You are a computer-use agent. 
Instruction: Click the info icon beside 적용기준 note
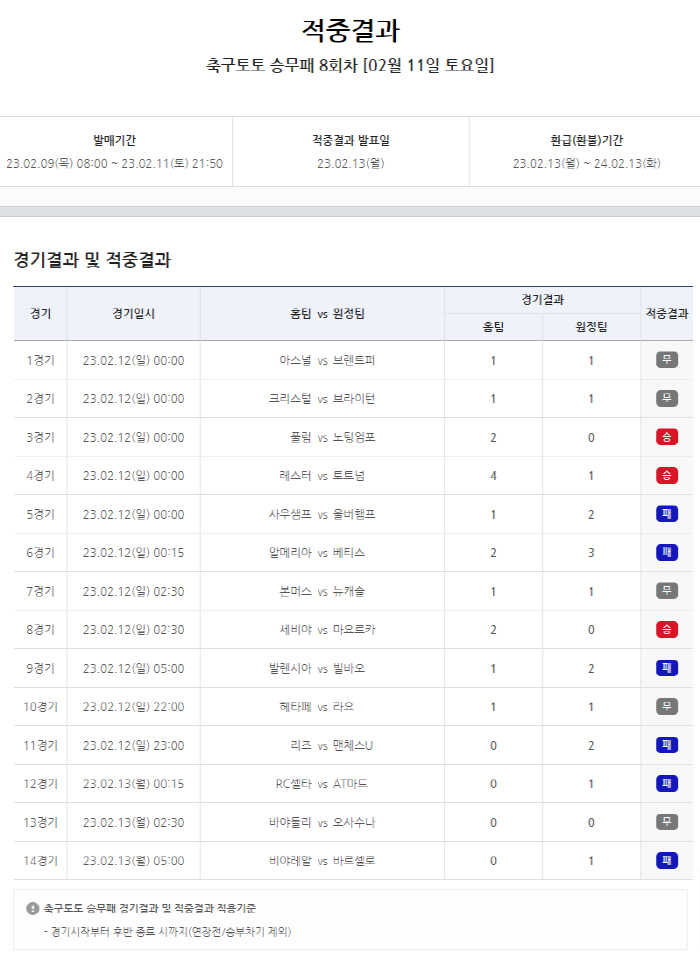33,908
